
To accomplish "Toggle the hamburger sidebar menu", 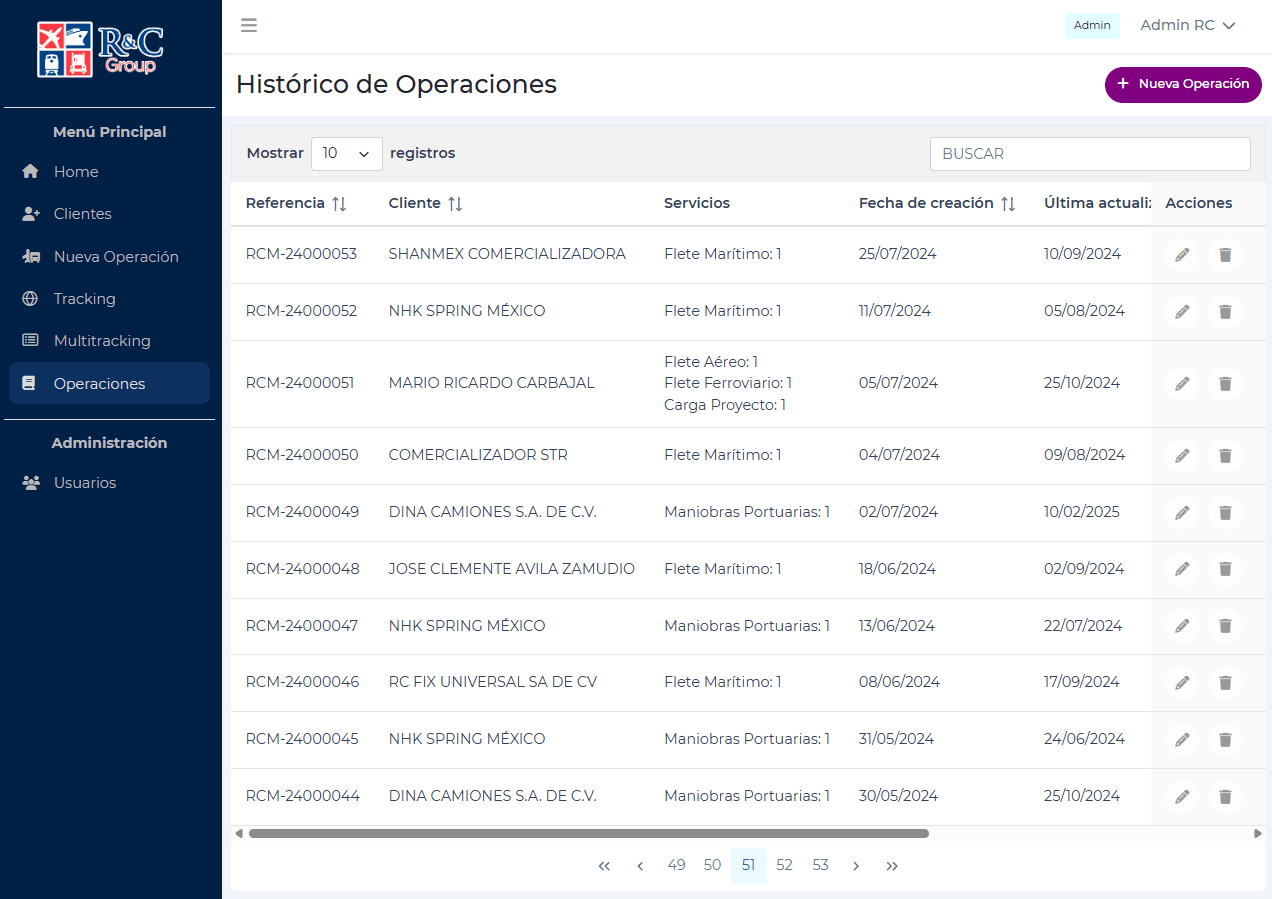I will (x=249, y=25).
